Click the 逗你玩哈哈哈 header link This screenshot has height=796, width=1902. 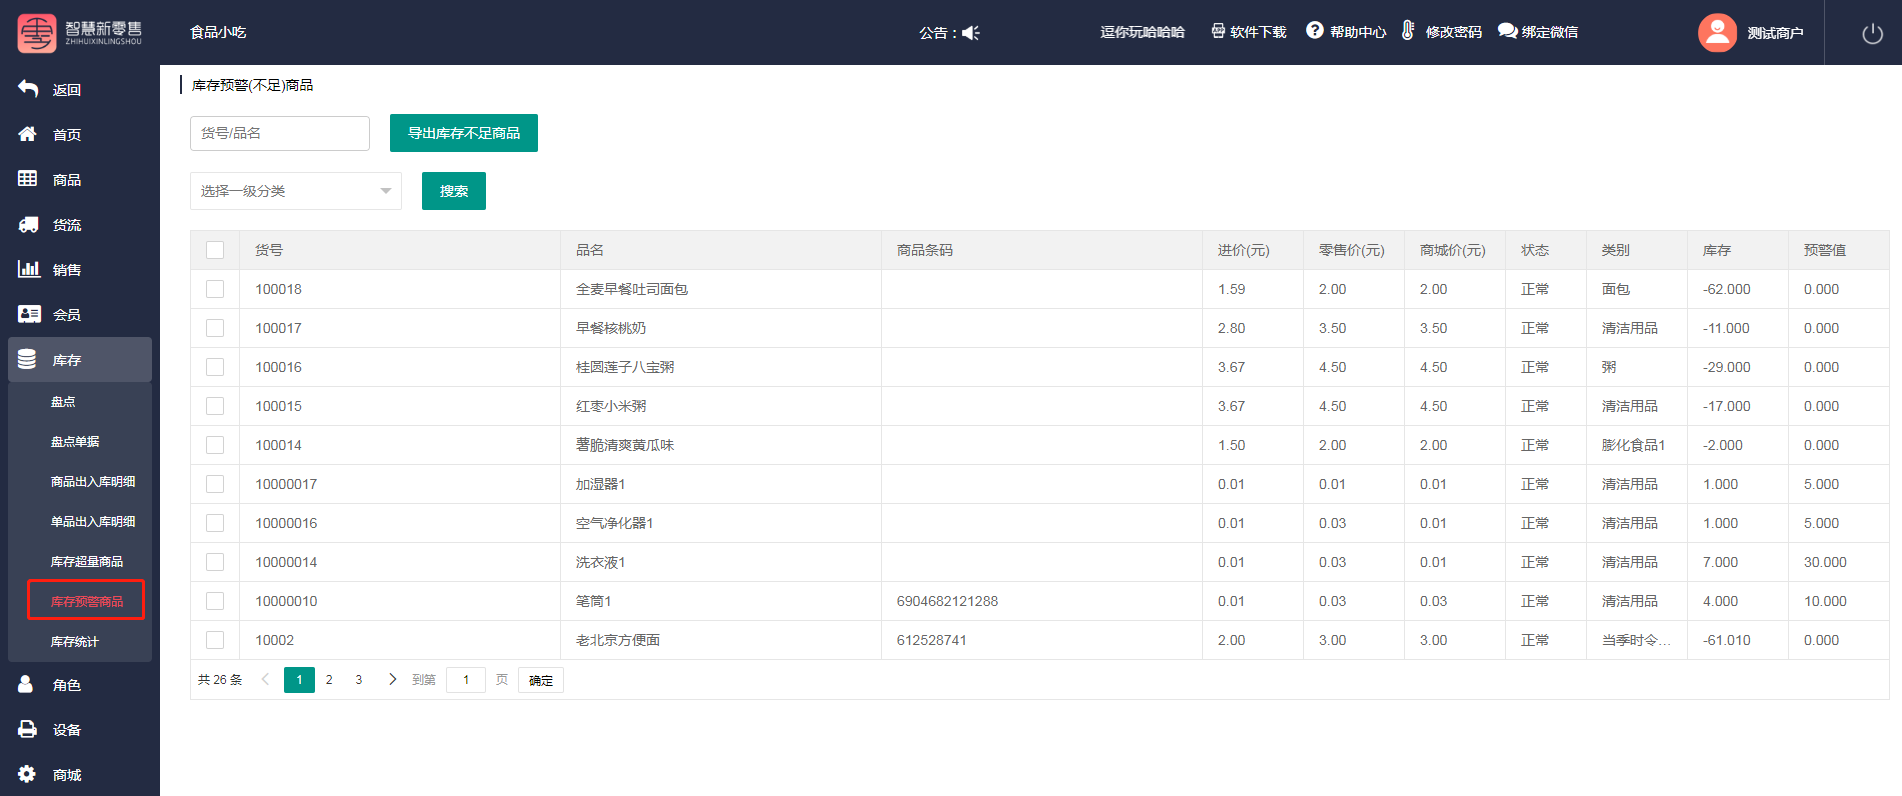coord(1142,32)
